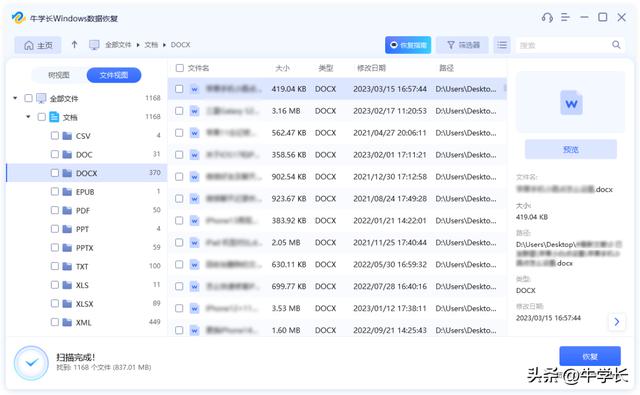Click 文档 in the breadcrumb
Screen dimensions: 640x395
[x=151, y=45]
